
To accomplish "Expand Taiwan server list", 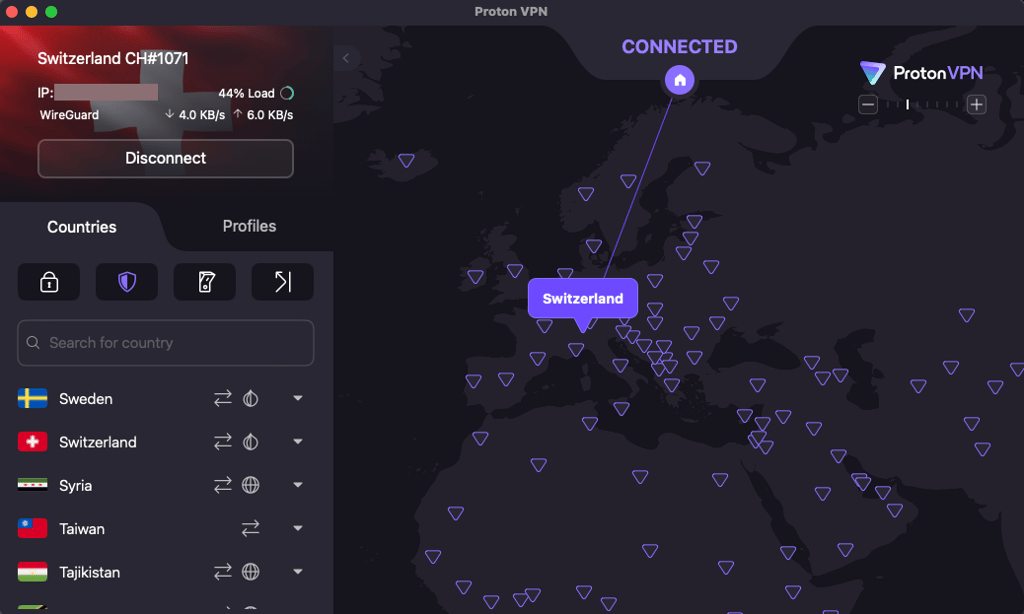I will coord(298,528).
